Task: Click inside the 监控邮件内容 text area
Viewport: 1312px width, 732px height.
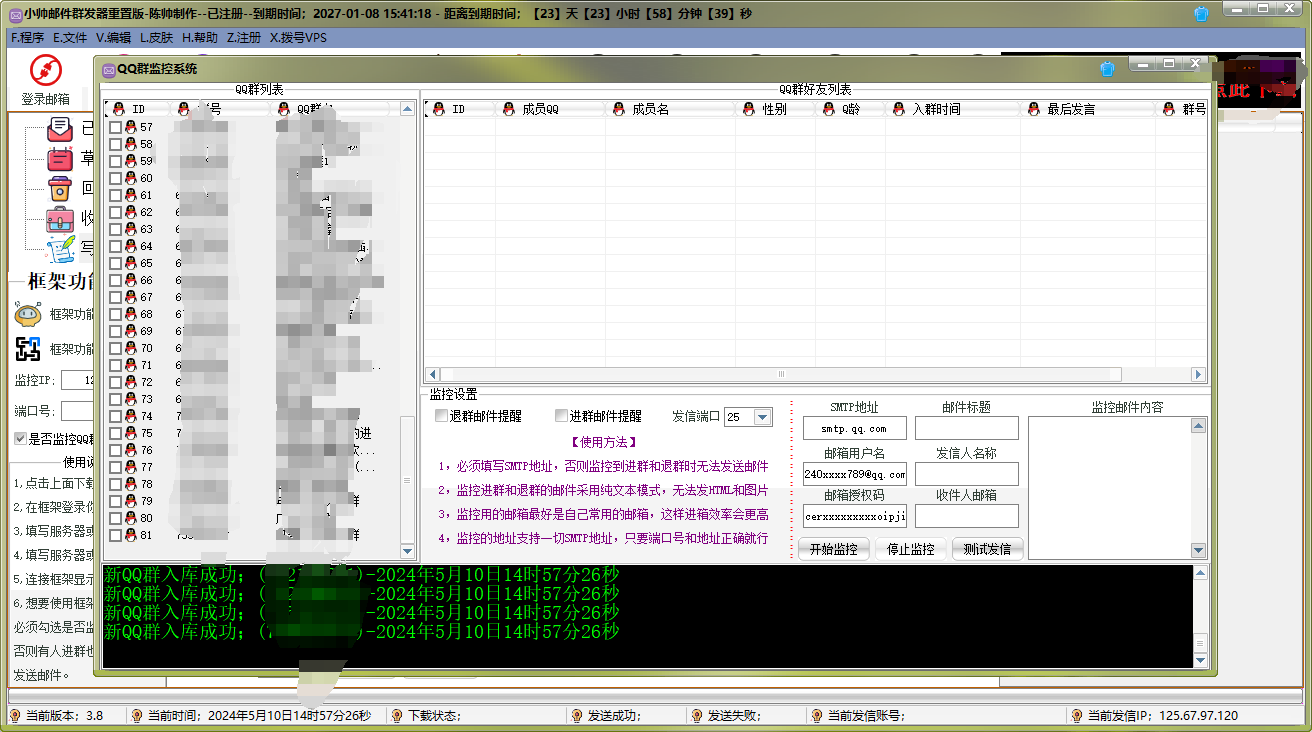Action: [1110, 488]
